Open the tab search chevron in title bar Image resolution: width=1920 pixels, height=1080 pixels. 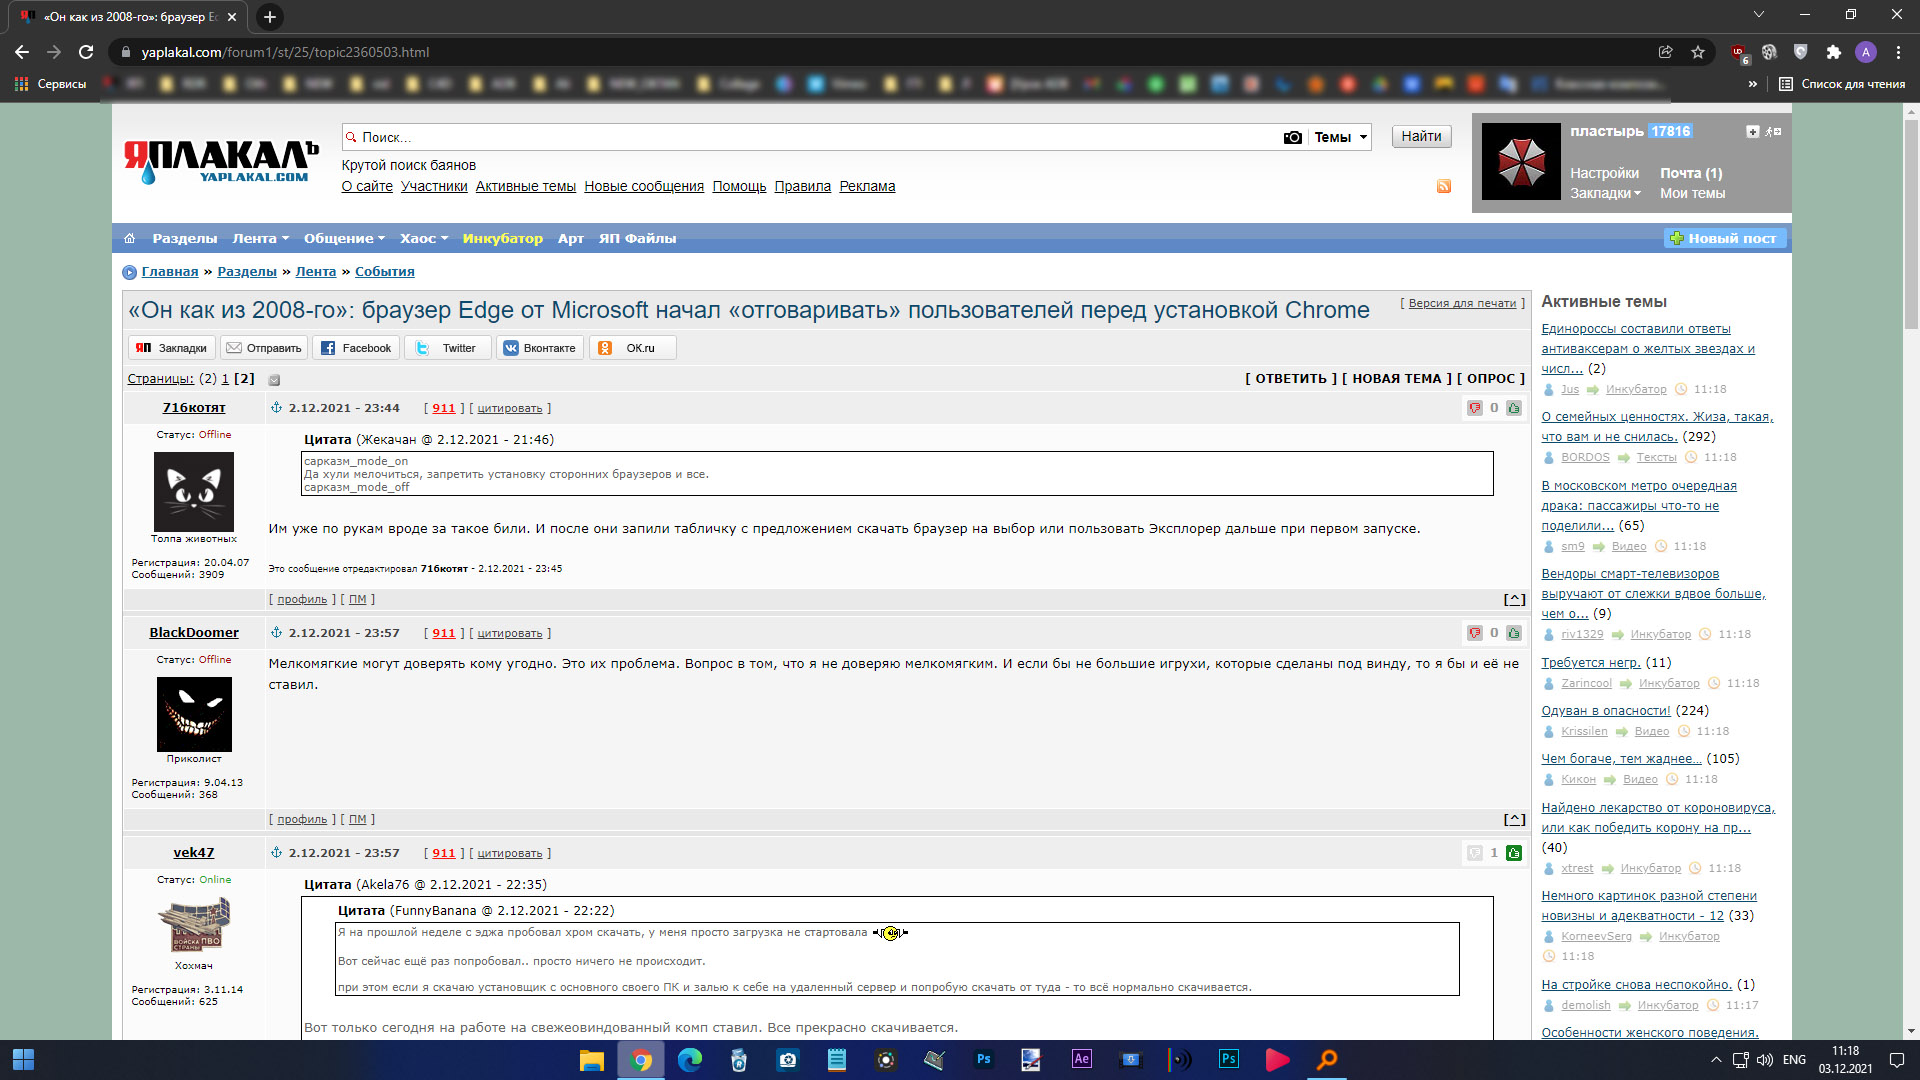tap(1758, 14)
